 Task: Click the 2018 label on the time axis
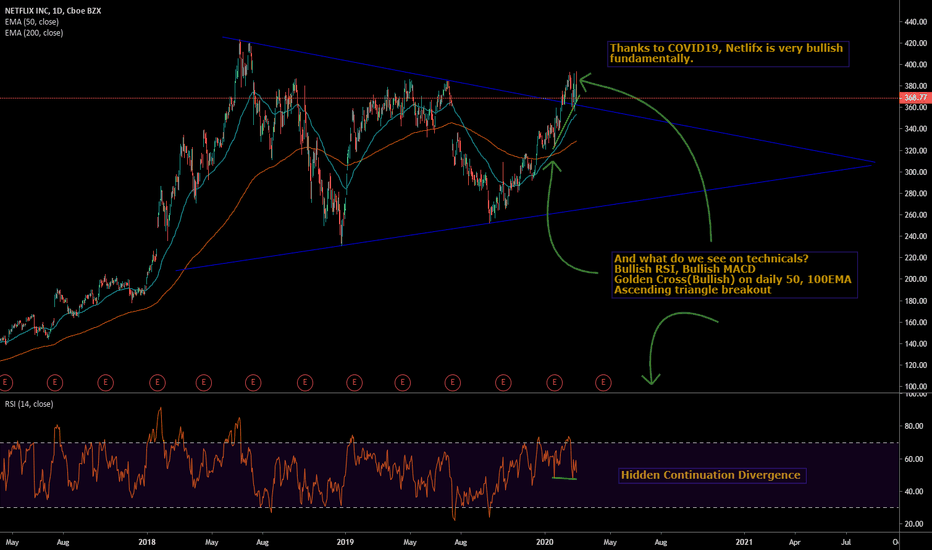147,542
